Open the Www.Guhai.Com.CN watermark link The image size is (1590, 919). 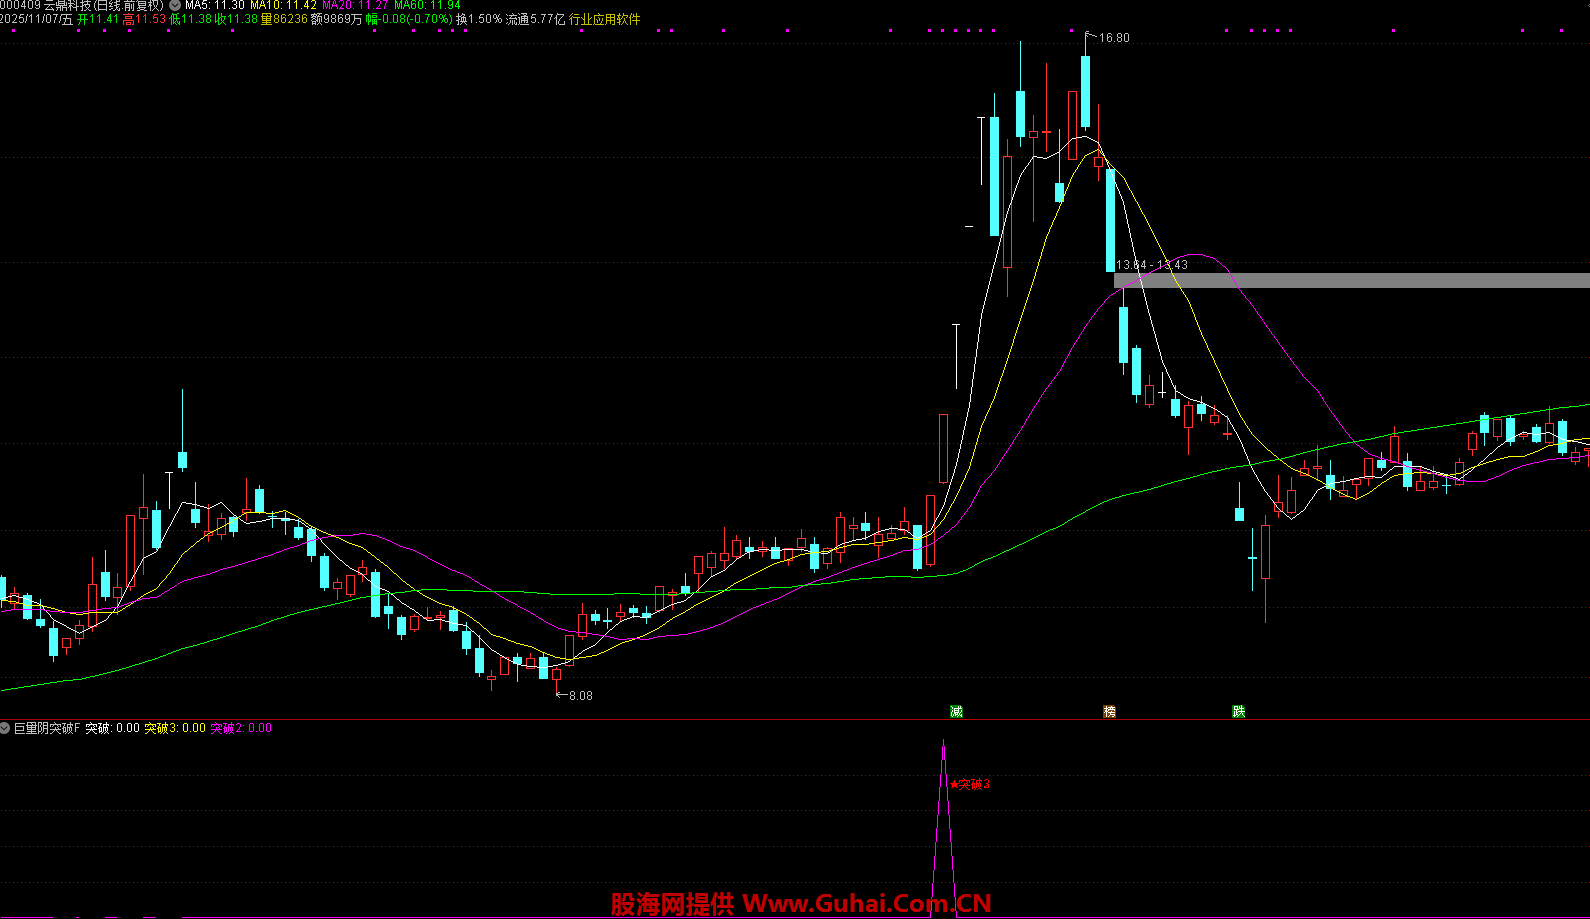(x=866, y=904)
